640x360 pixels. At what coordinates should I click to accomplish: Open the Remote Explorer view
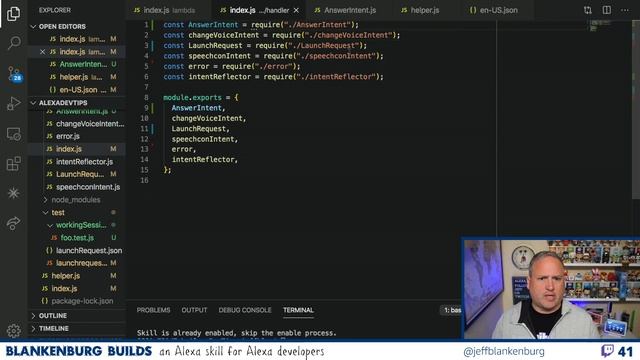[x=13, y=134]
